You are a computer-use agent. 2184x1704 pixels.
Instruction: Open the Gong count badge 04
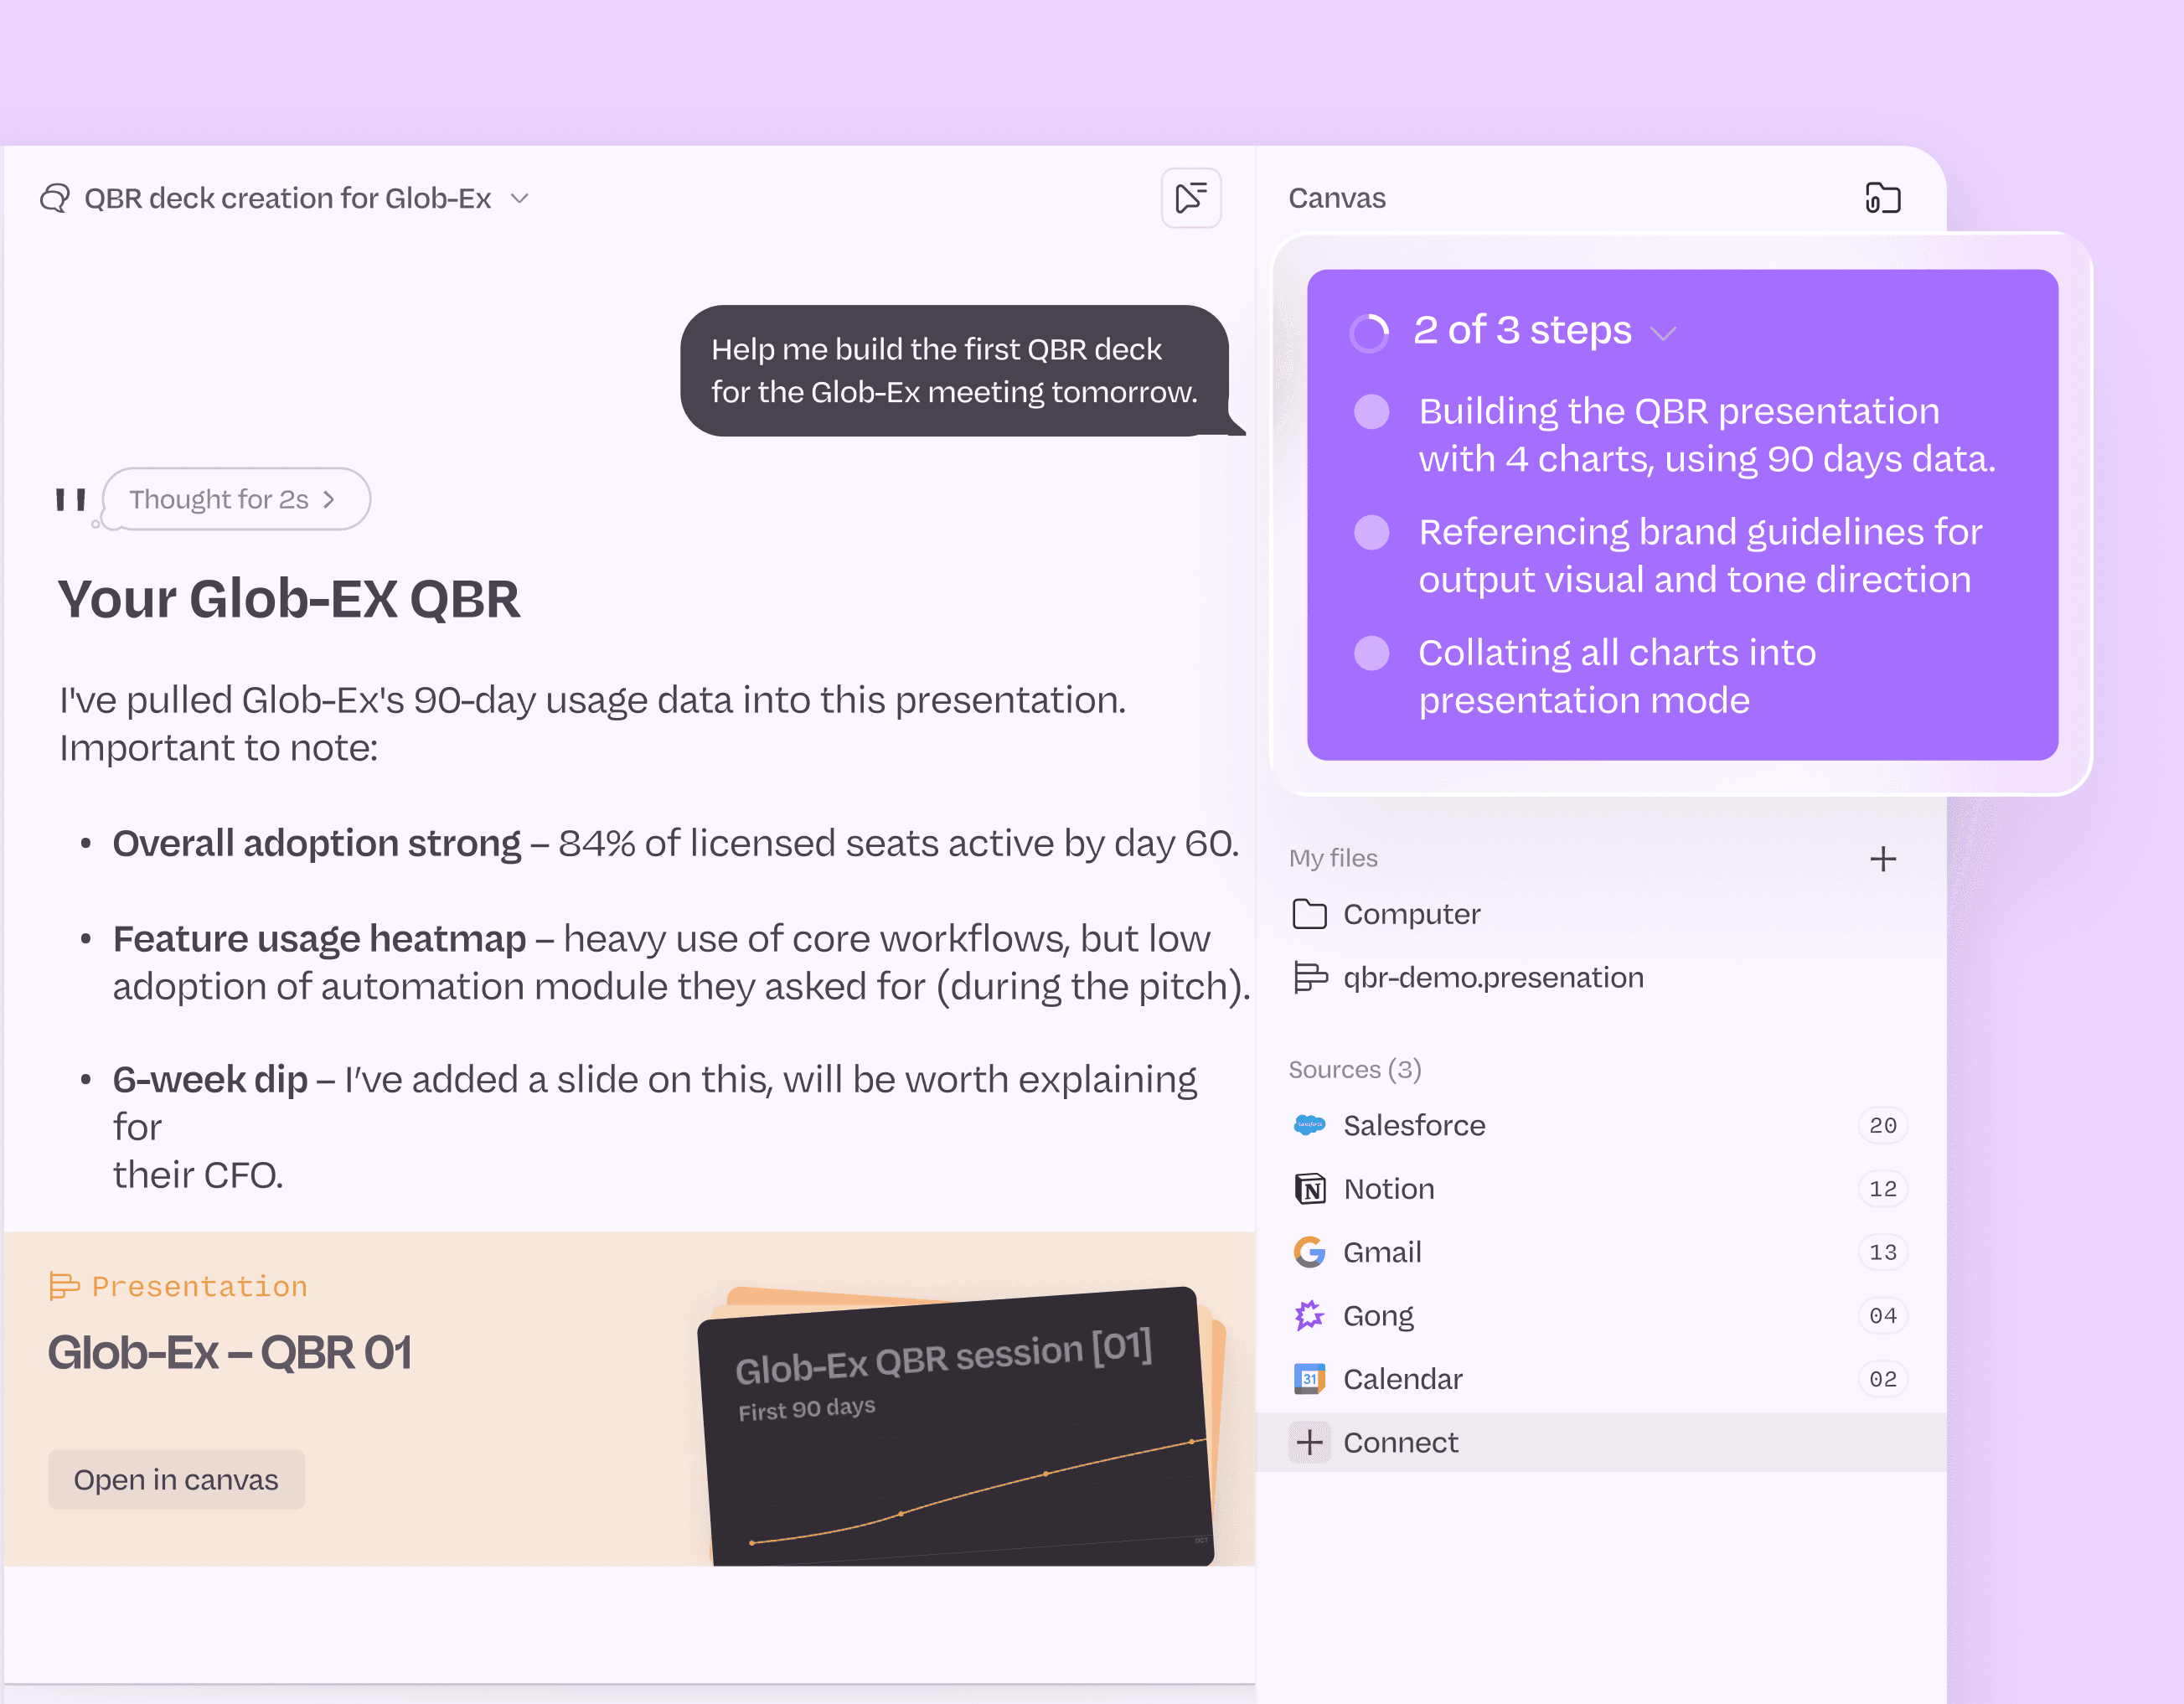[1883, 1316]
